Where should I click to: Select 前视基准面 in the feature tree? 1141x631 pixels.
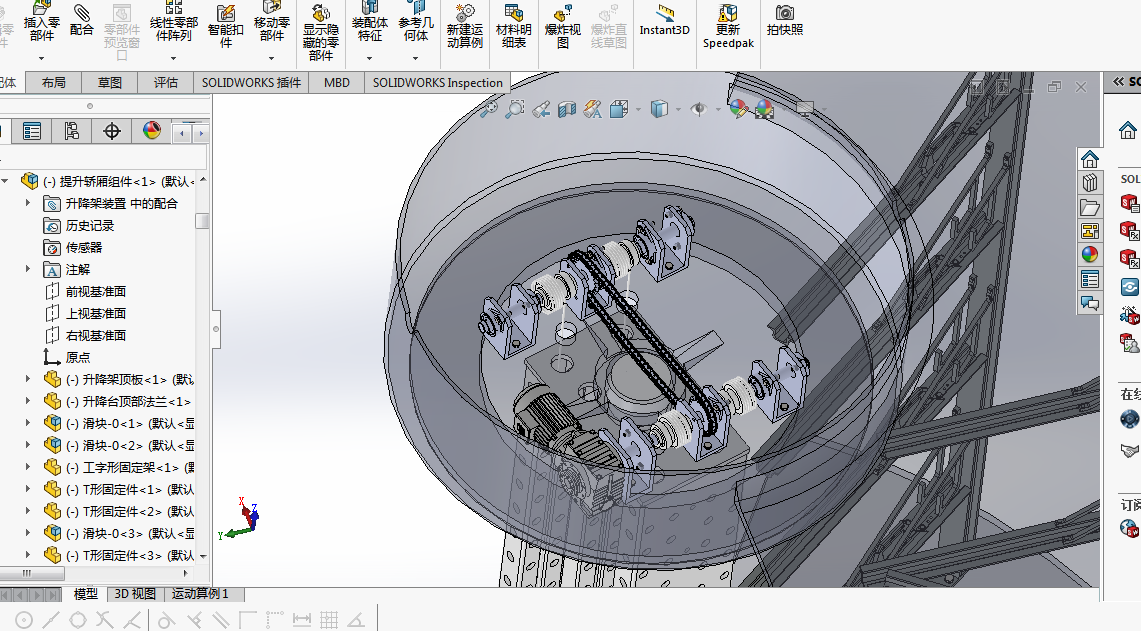click(95, 291)
